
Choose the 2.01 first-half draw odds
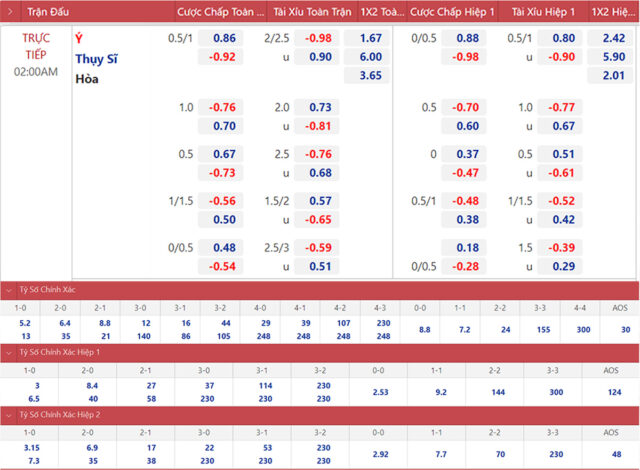[615, 76]
